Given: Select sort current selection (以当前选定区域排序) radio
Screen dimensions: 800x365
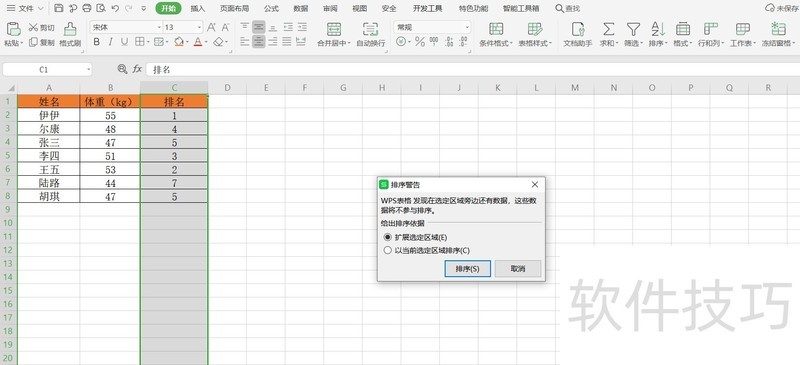Looking at the screenshot, I should tap(388, 250).
